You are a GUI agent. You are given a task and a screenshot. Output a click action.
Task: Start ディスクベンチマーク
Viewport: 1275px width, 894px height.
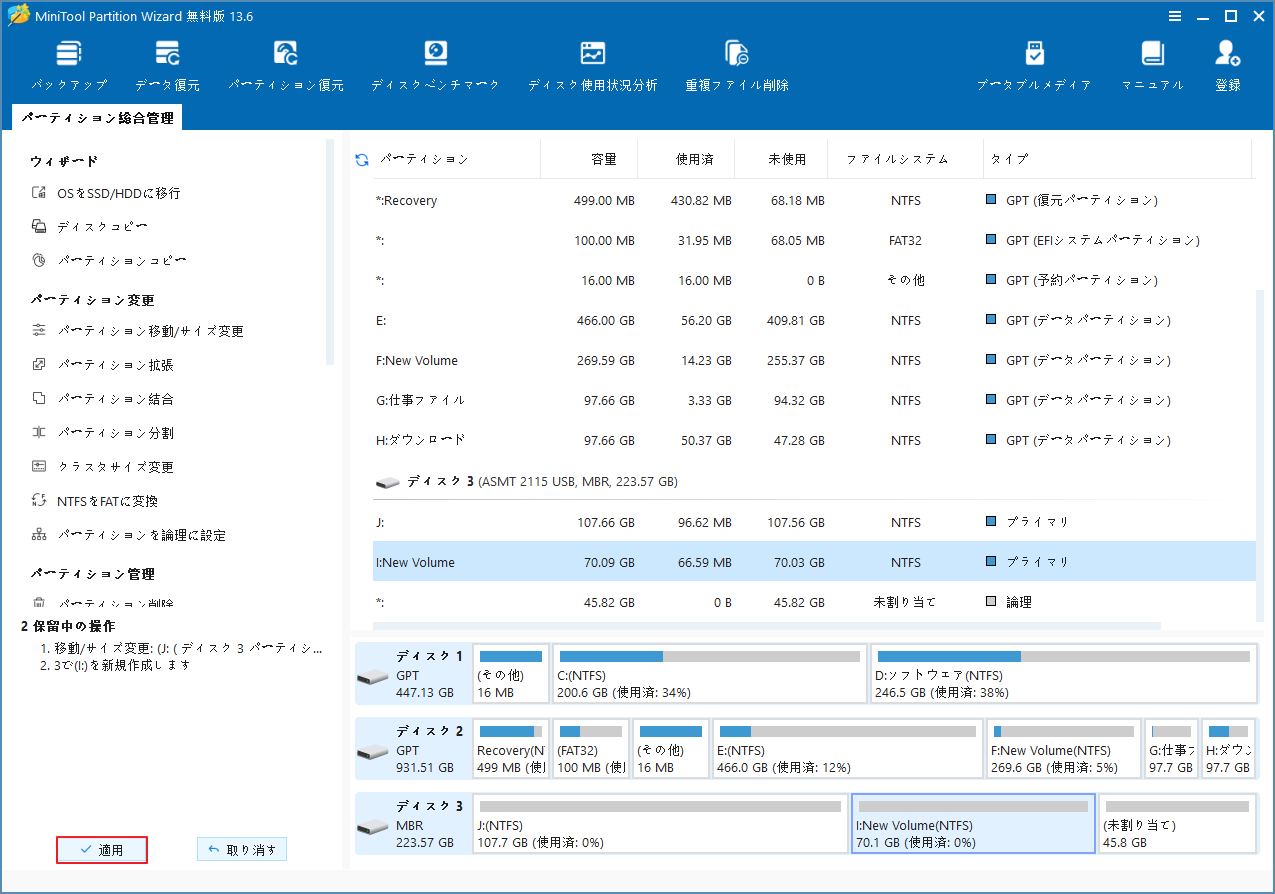pos(435,67)
